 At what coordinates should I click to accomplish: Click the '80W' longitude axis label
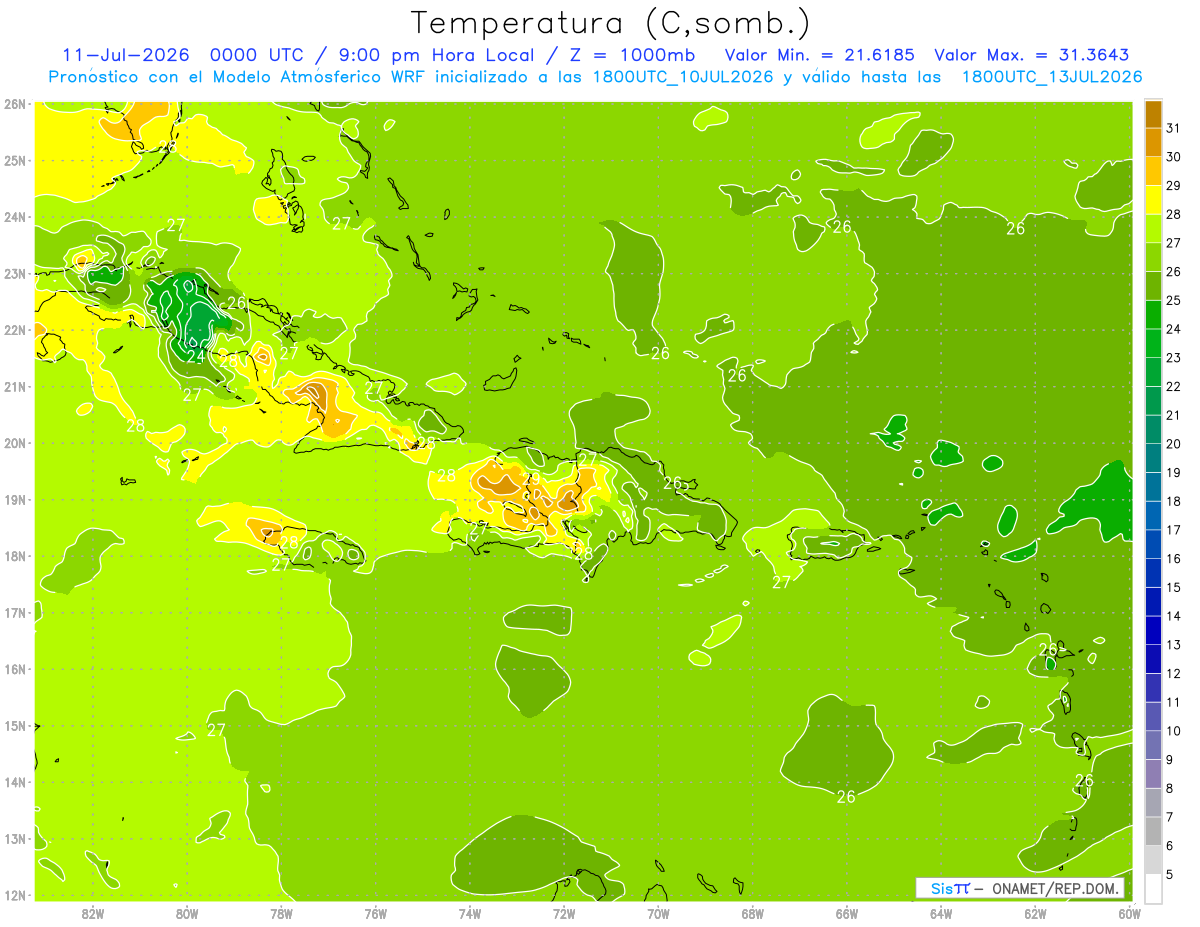(187, 913)
